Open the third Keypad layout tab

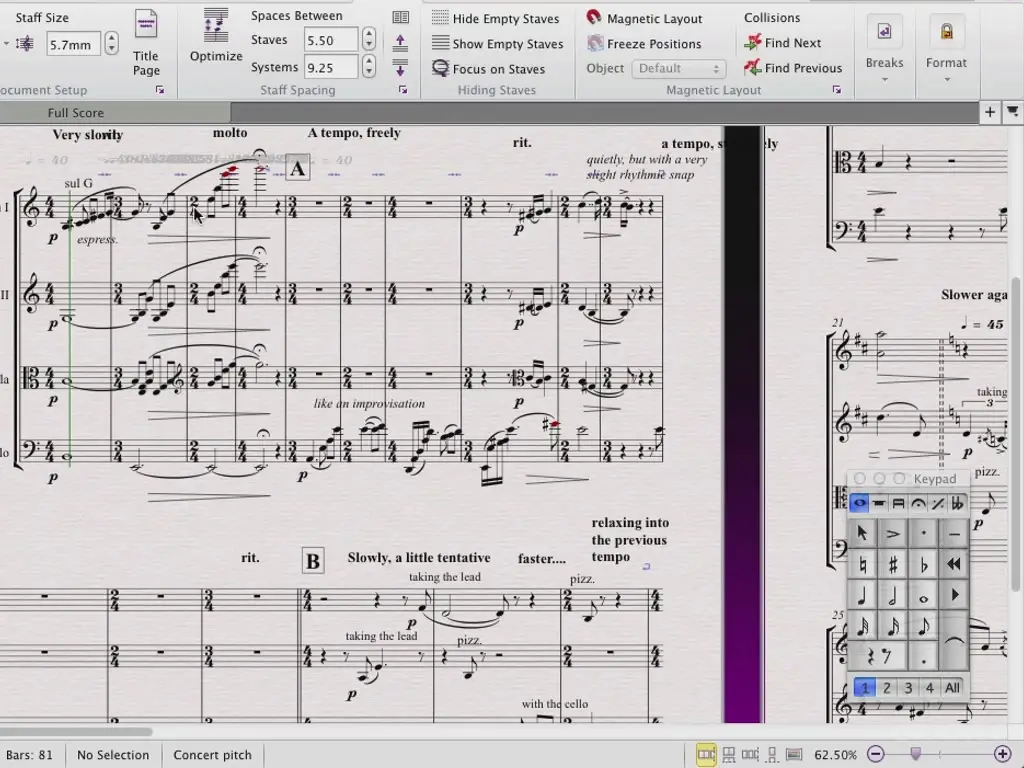[x=899, y=503]
